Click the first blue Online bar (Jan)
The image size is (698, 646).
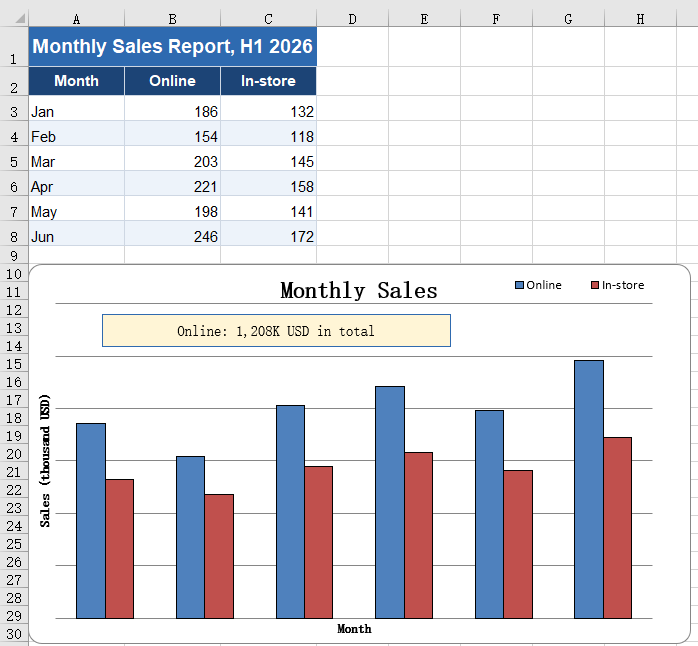click(x=91, y=521)
